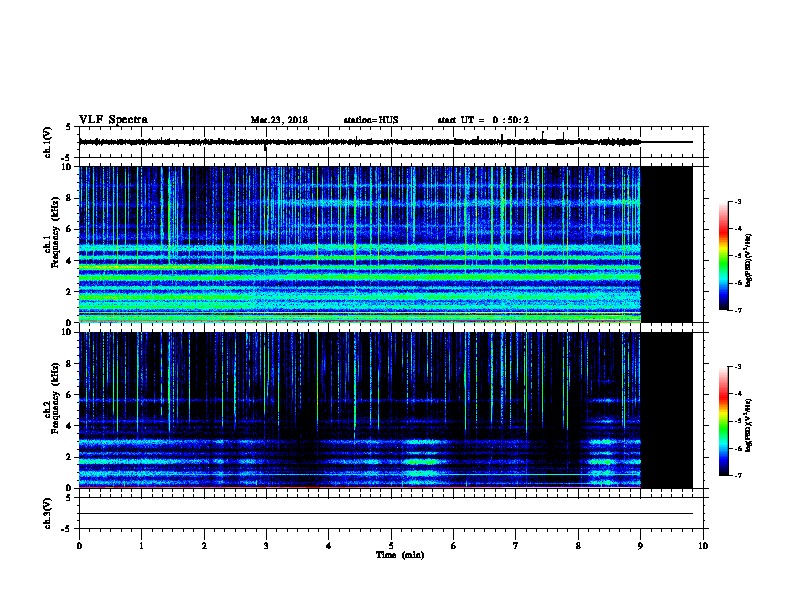This screenshot has height=612, width=792.
Task: Click the "-3" label on ch.1 color bar
Action: tap(737, 202)
